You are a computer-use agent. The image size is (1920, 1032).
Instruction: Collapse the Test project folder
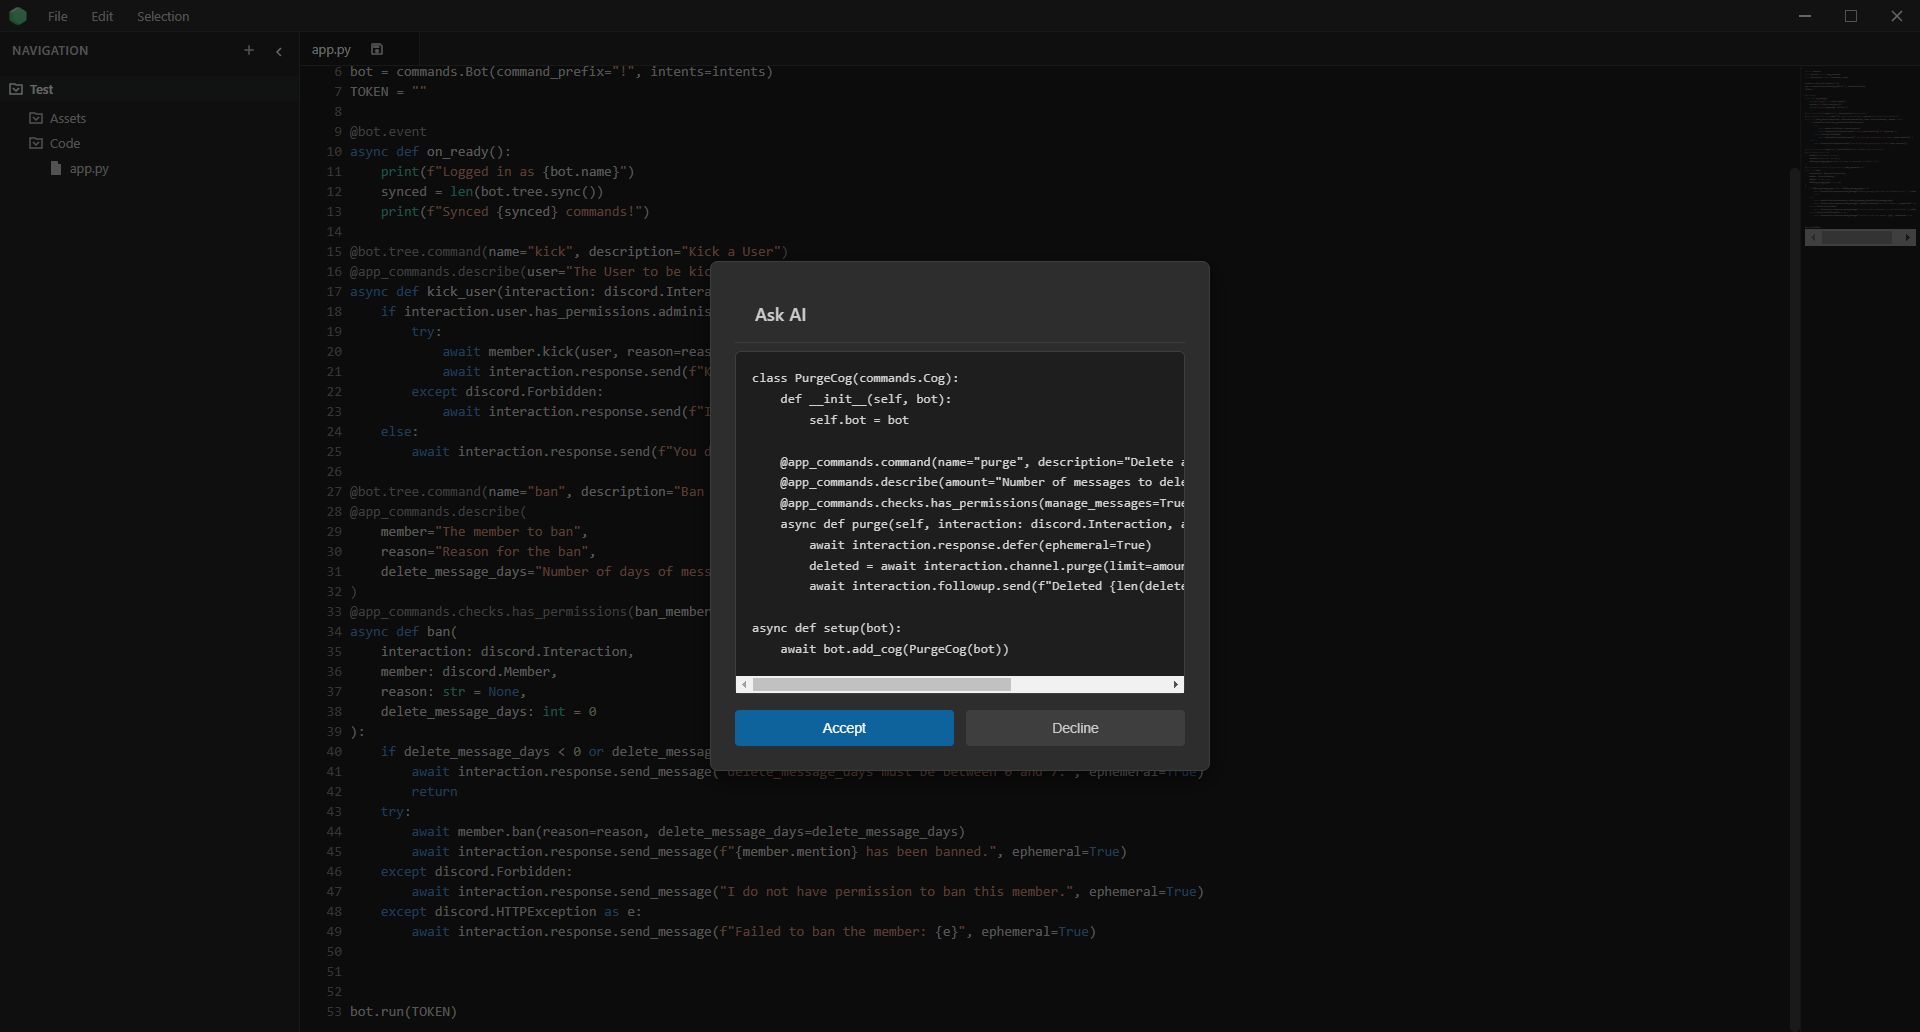tap(16, 89)
